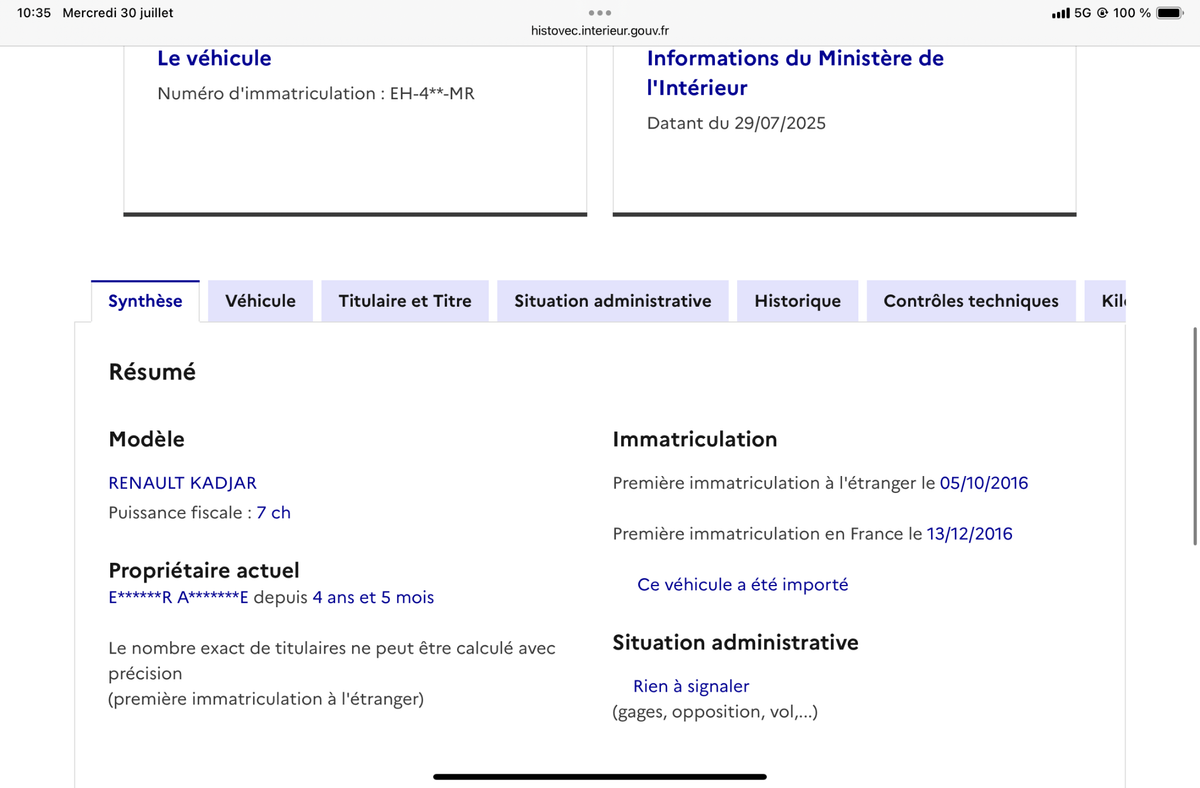Open the Synthèse tab
Viewport: 1200px width, 788px height.
pyautogui.click(x=145, y=301)
